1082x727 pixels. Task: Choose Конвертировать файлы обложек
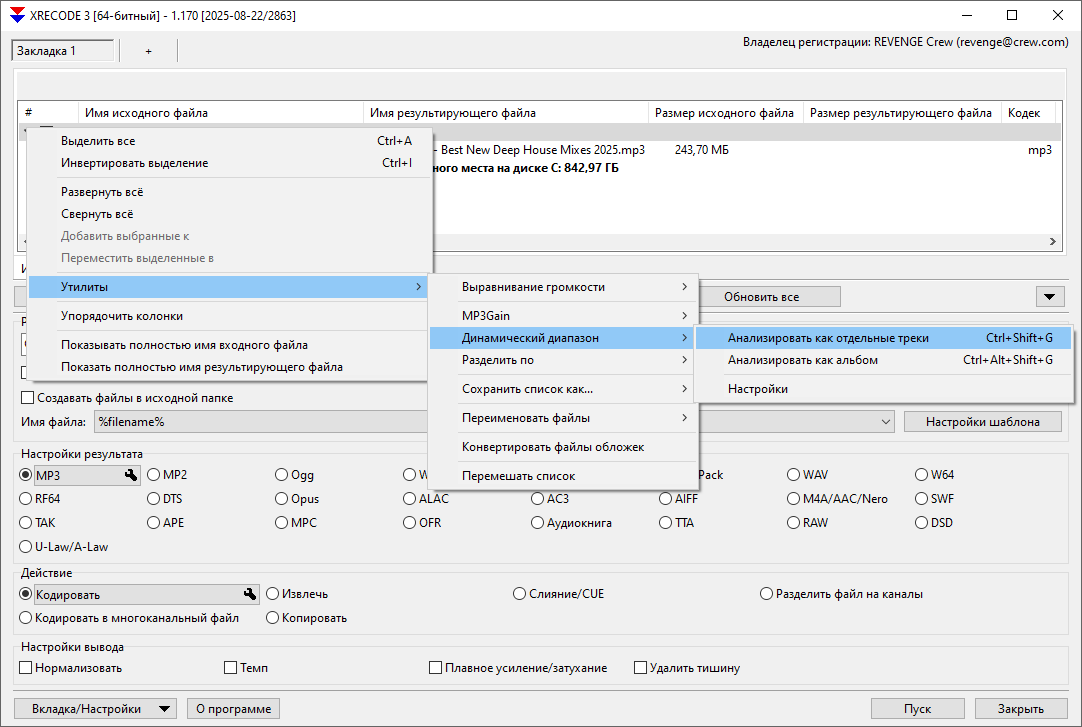tap(563, 447)
